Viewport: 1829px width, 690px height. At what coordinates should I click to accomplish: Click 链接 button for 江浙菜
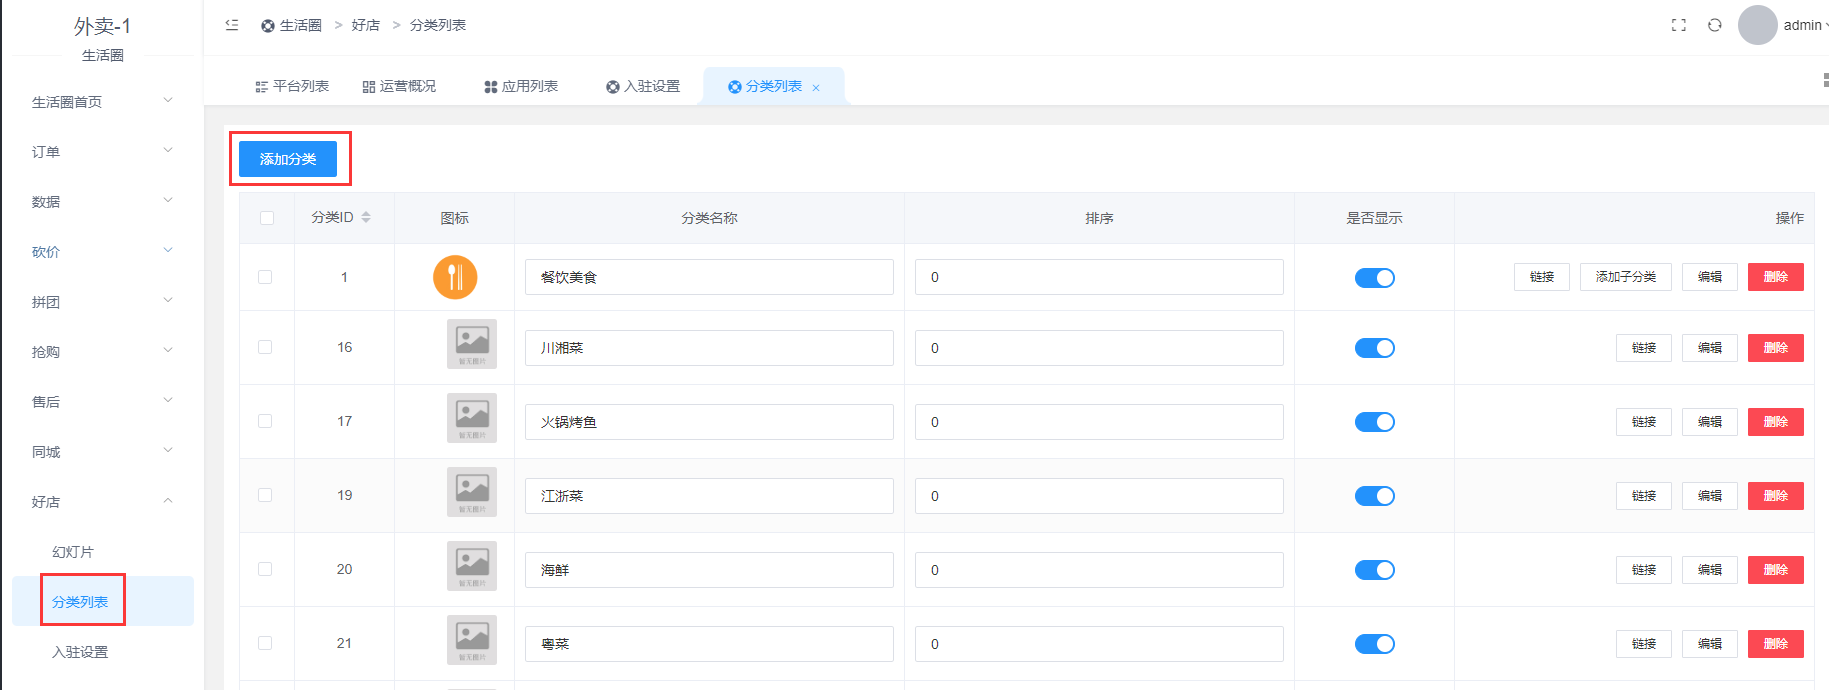click(x=1644, y=496)
